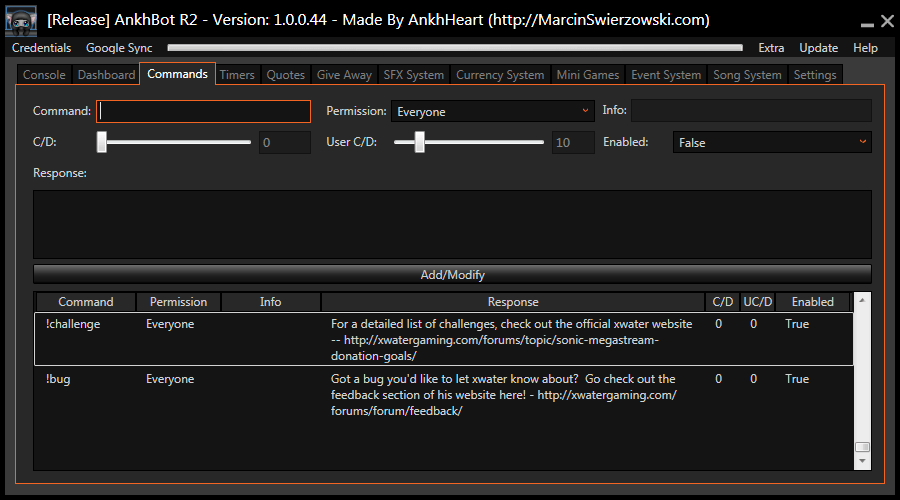This screenshot has width=900, height=500.
Task: Click the Response column header
Action: point(513,302)
